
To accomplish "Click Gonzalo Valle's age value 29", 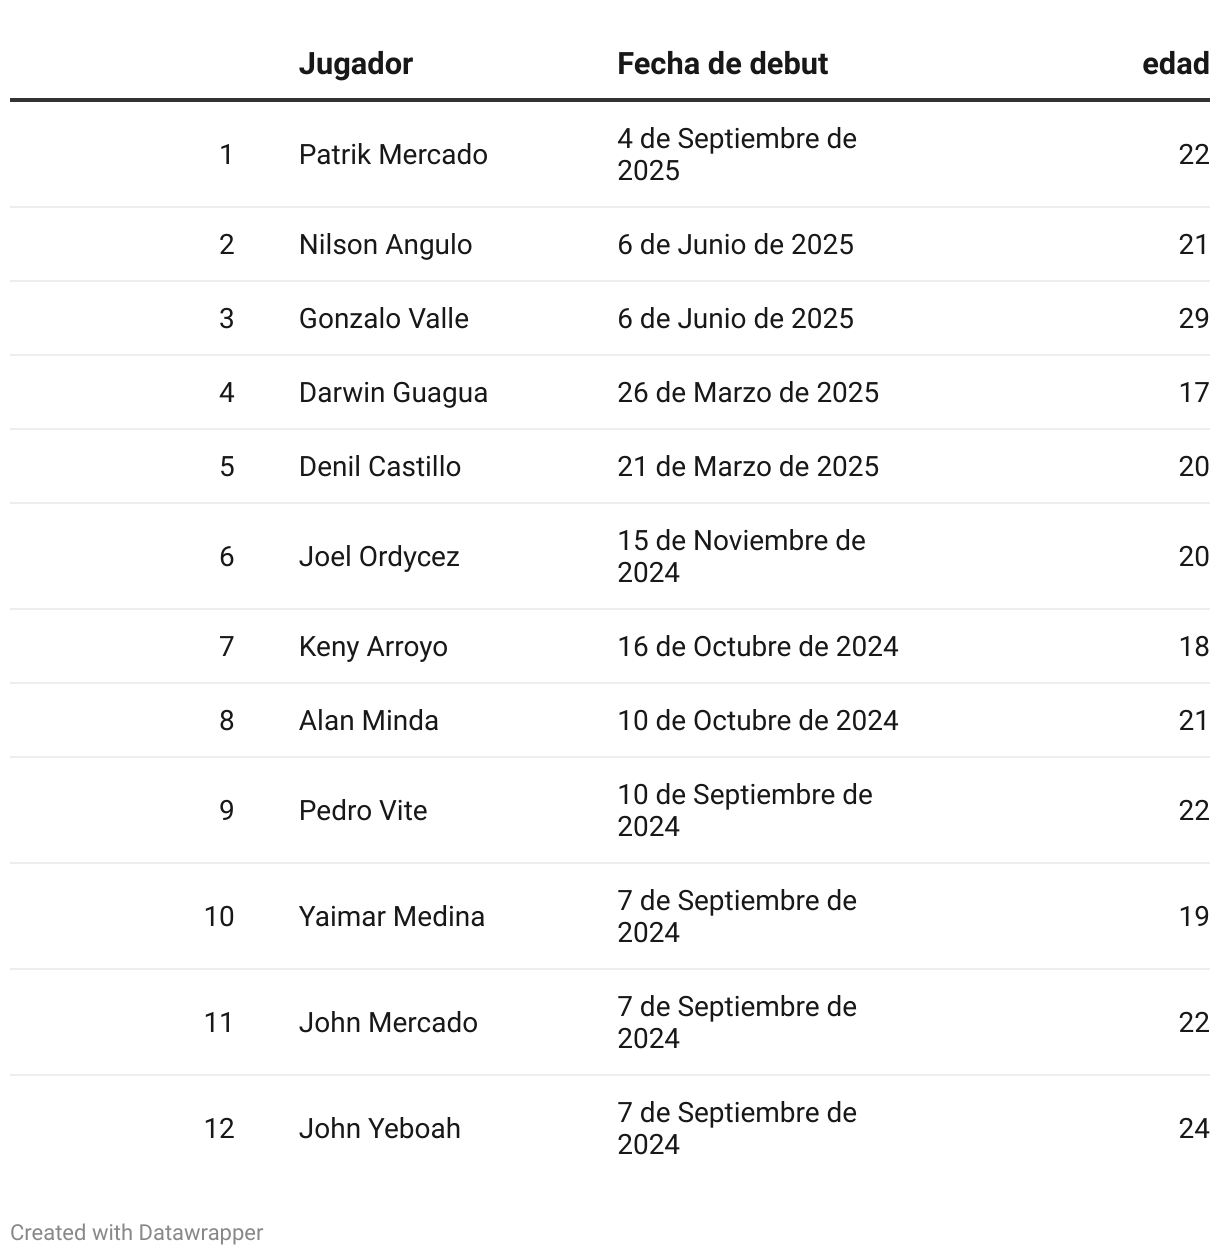I will point(1194,319).
